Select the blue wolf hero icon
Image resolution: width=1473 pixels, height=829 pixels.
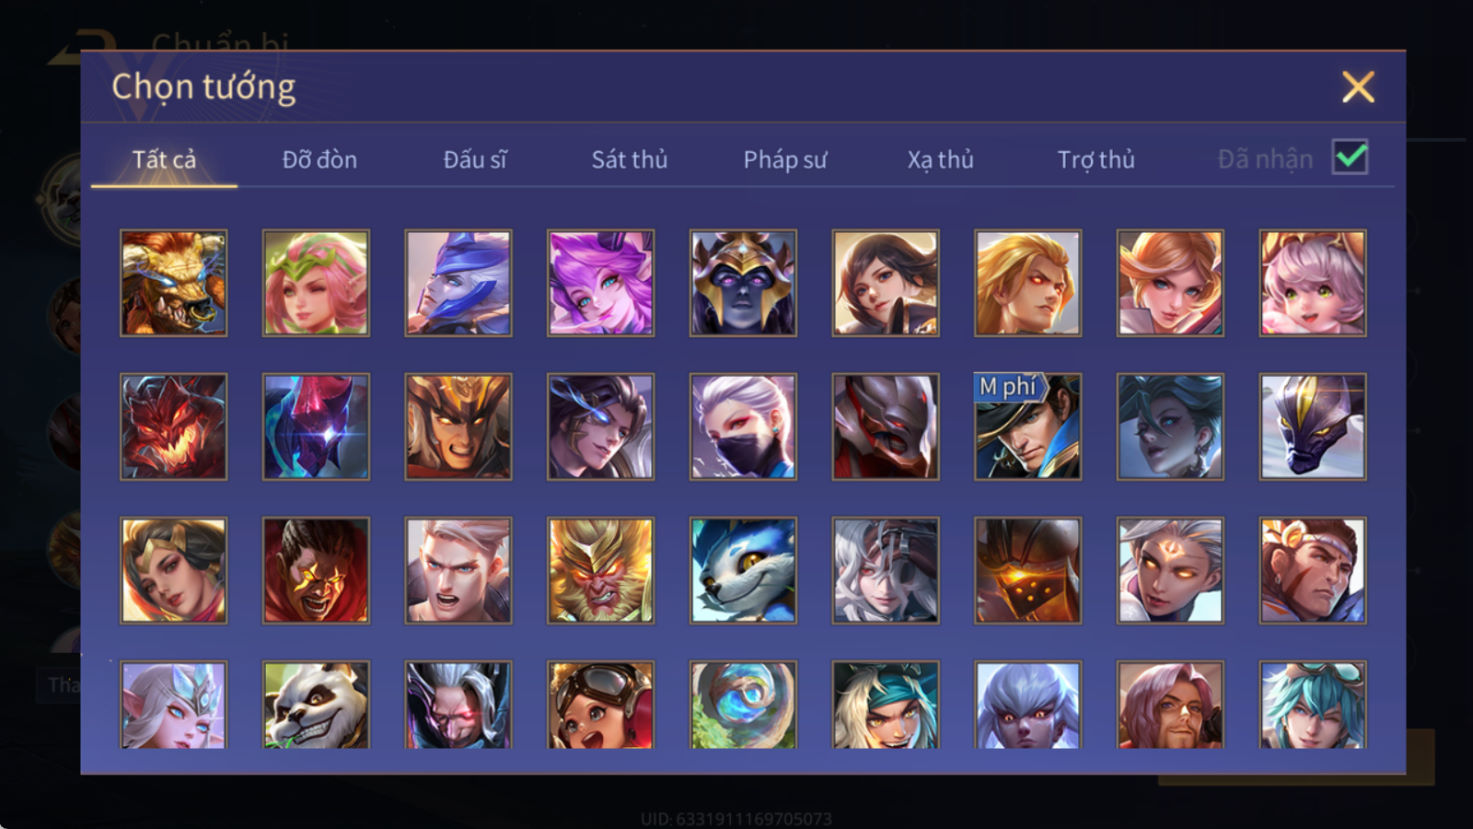pyautogui.click(x=743, y=570)
